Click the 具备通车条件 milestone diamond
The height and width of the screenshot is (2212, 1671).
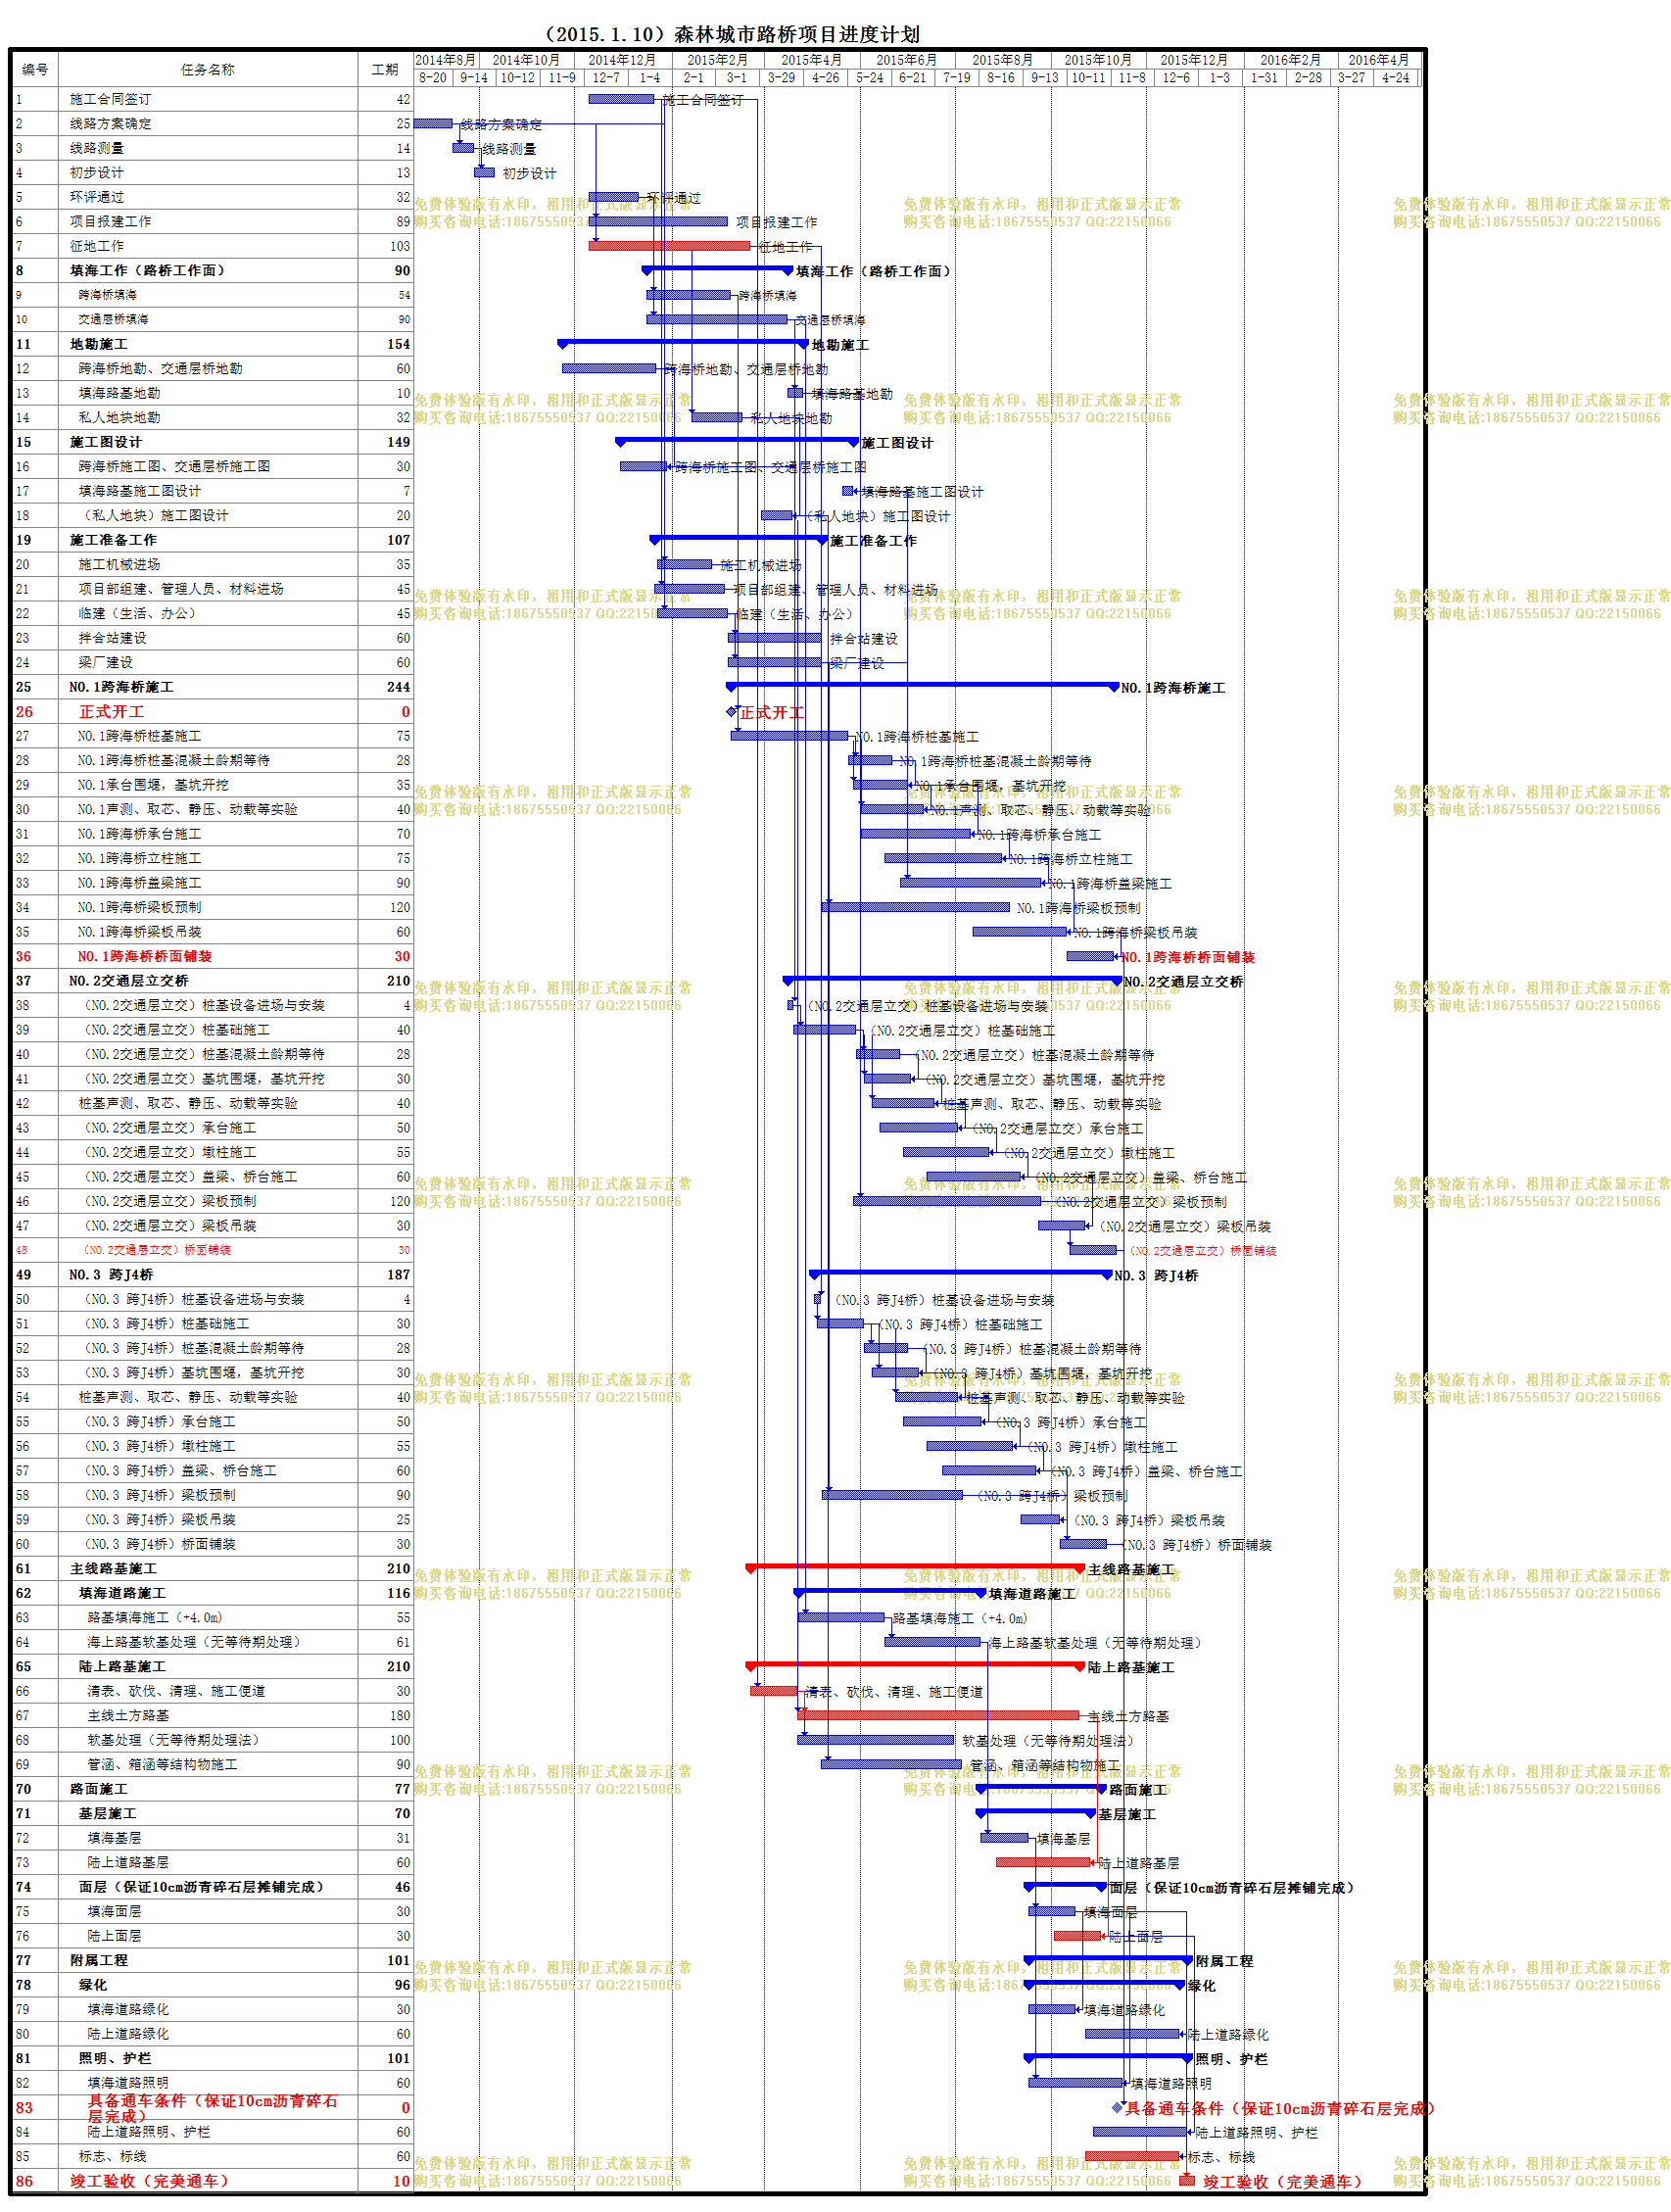tap(1117, 2107)
